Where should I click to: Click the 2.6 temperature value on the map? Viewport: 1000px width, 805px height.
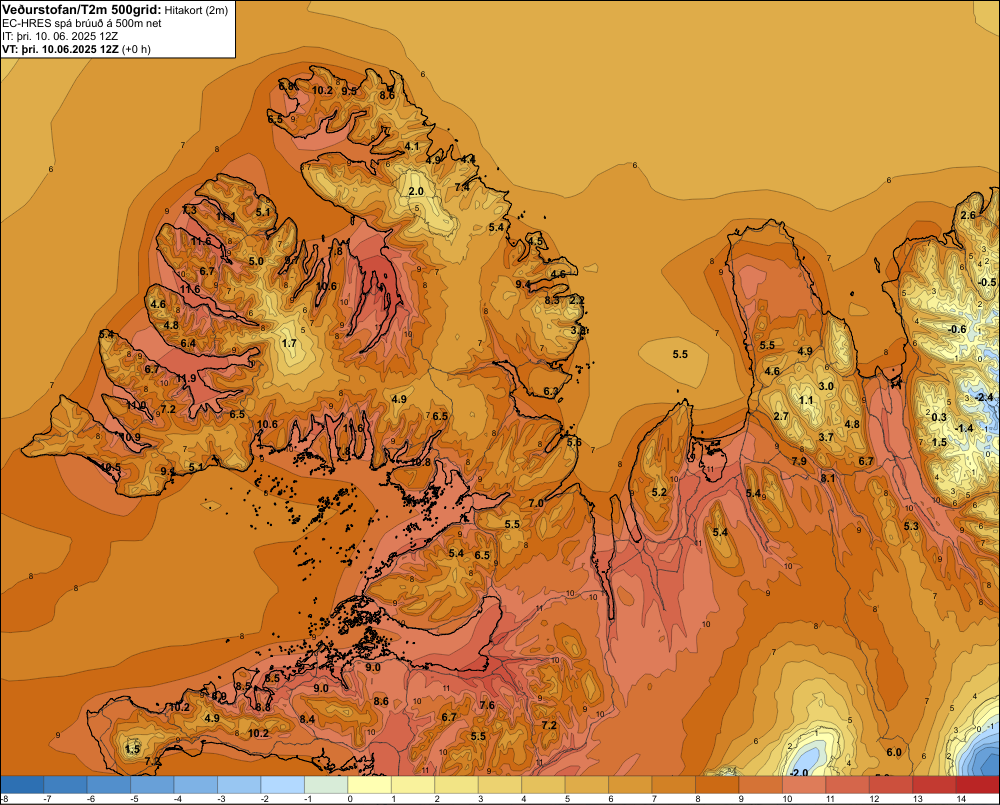[x=968, y=215]
